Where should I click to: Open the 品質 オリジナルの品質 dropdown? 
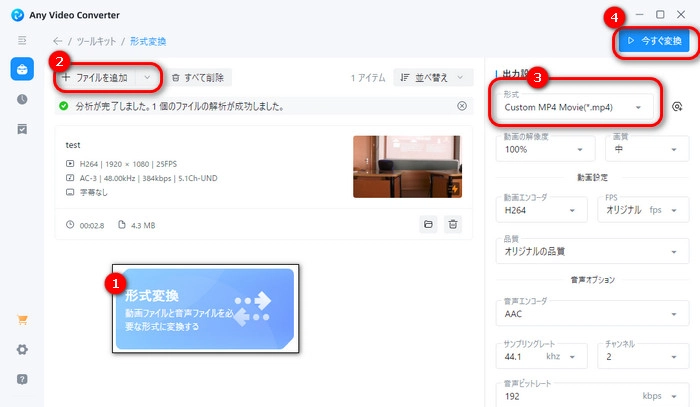tap(592, 251)
